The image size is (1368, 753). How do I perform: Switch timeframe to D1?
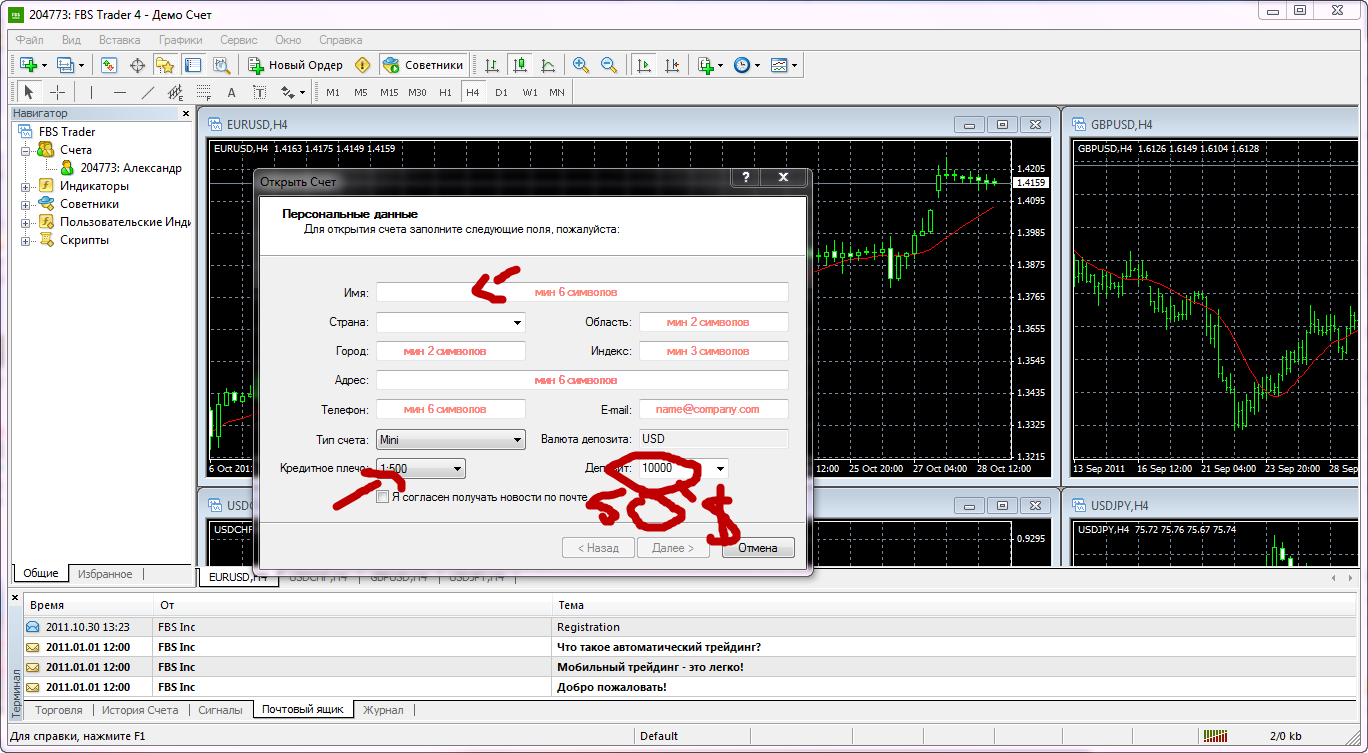pos(501,92)
